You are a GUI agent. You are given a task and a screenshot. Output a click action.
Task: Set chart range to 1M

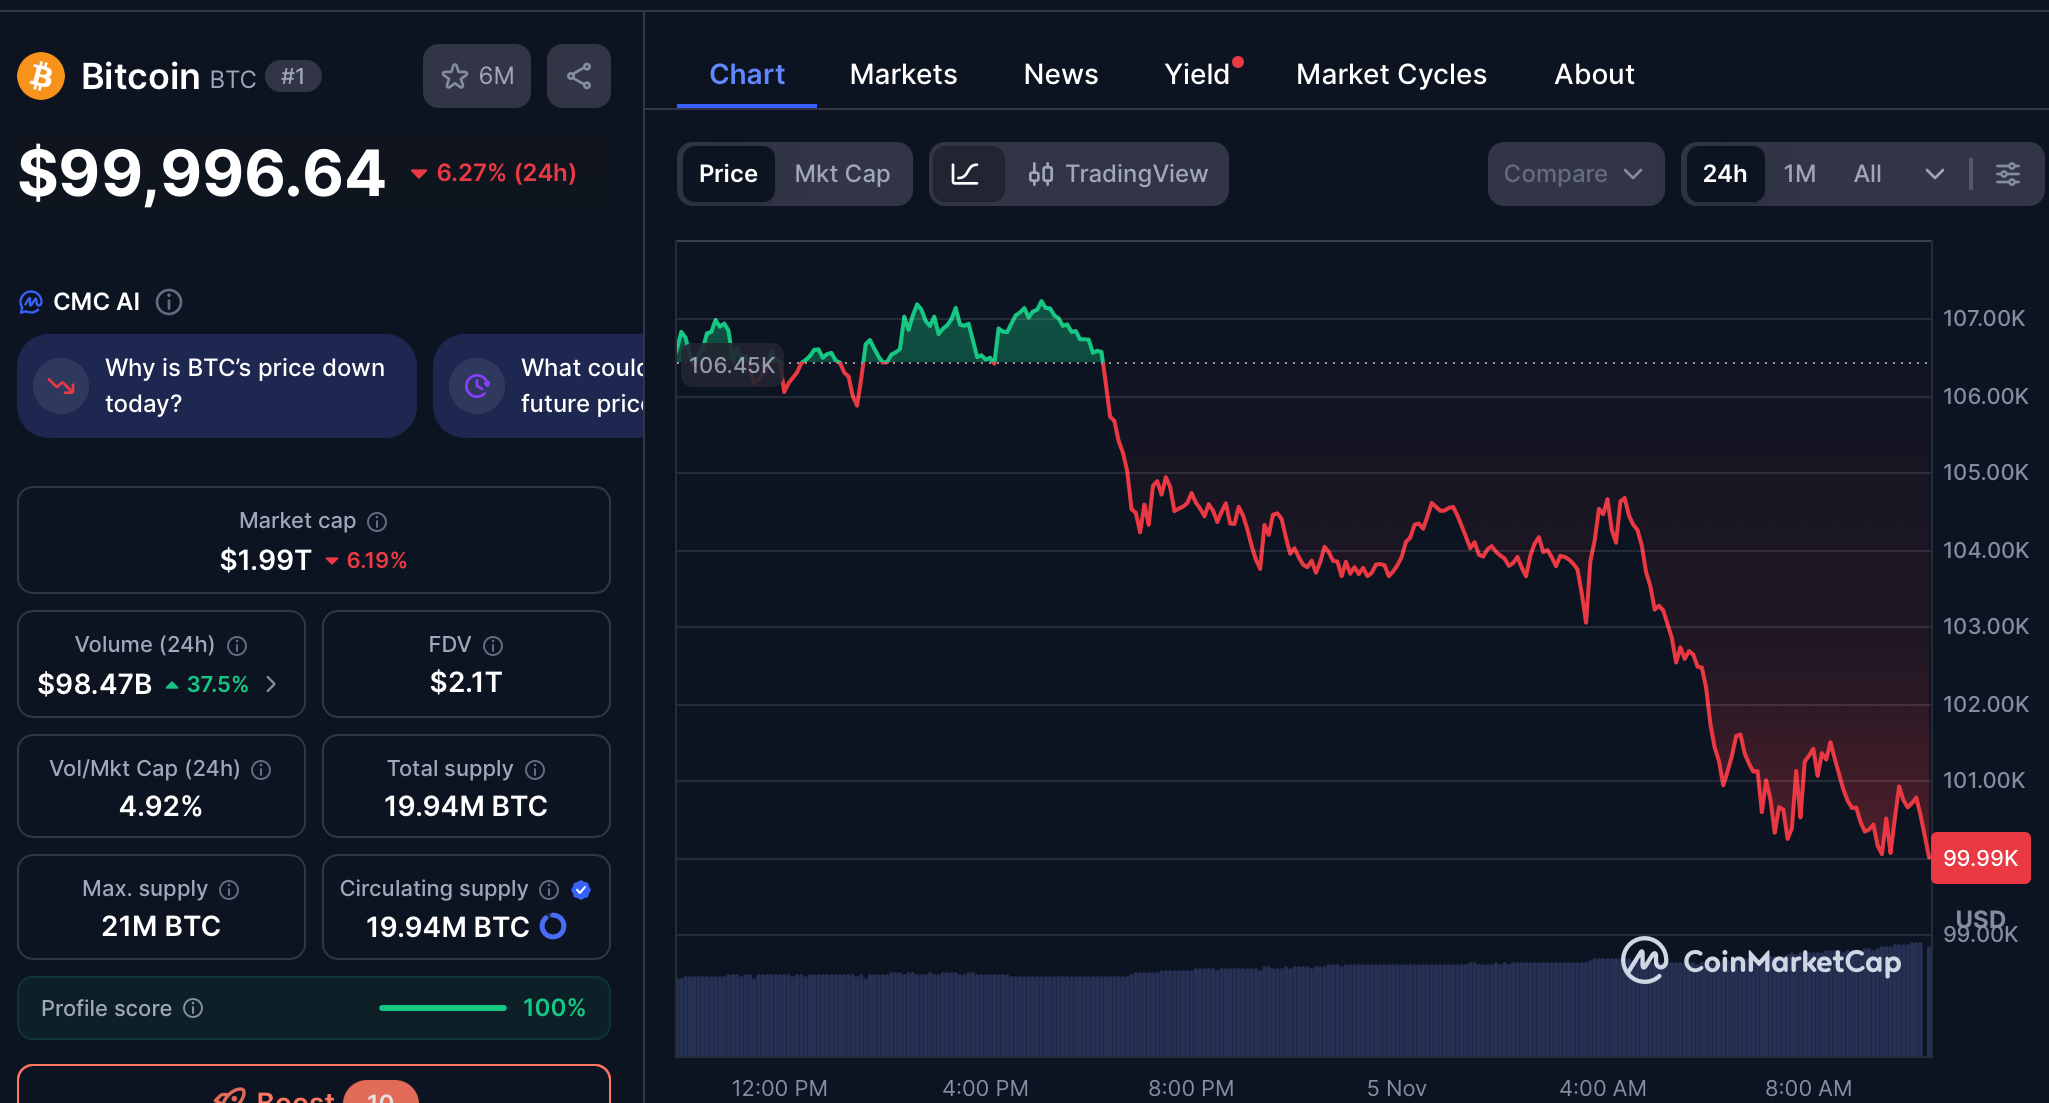[x=1799, y=174]
